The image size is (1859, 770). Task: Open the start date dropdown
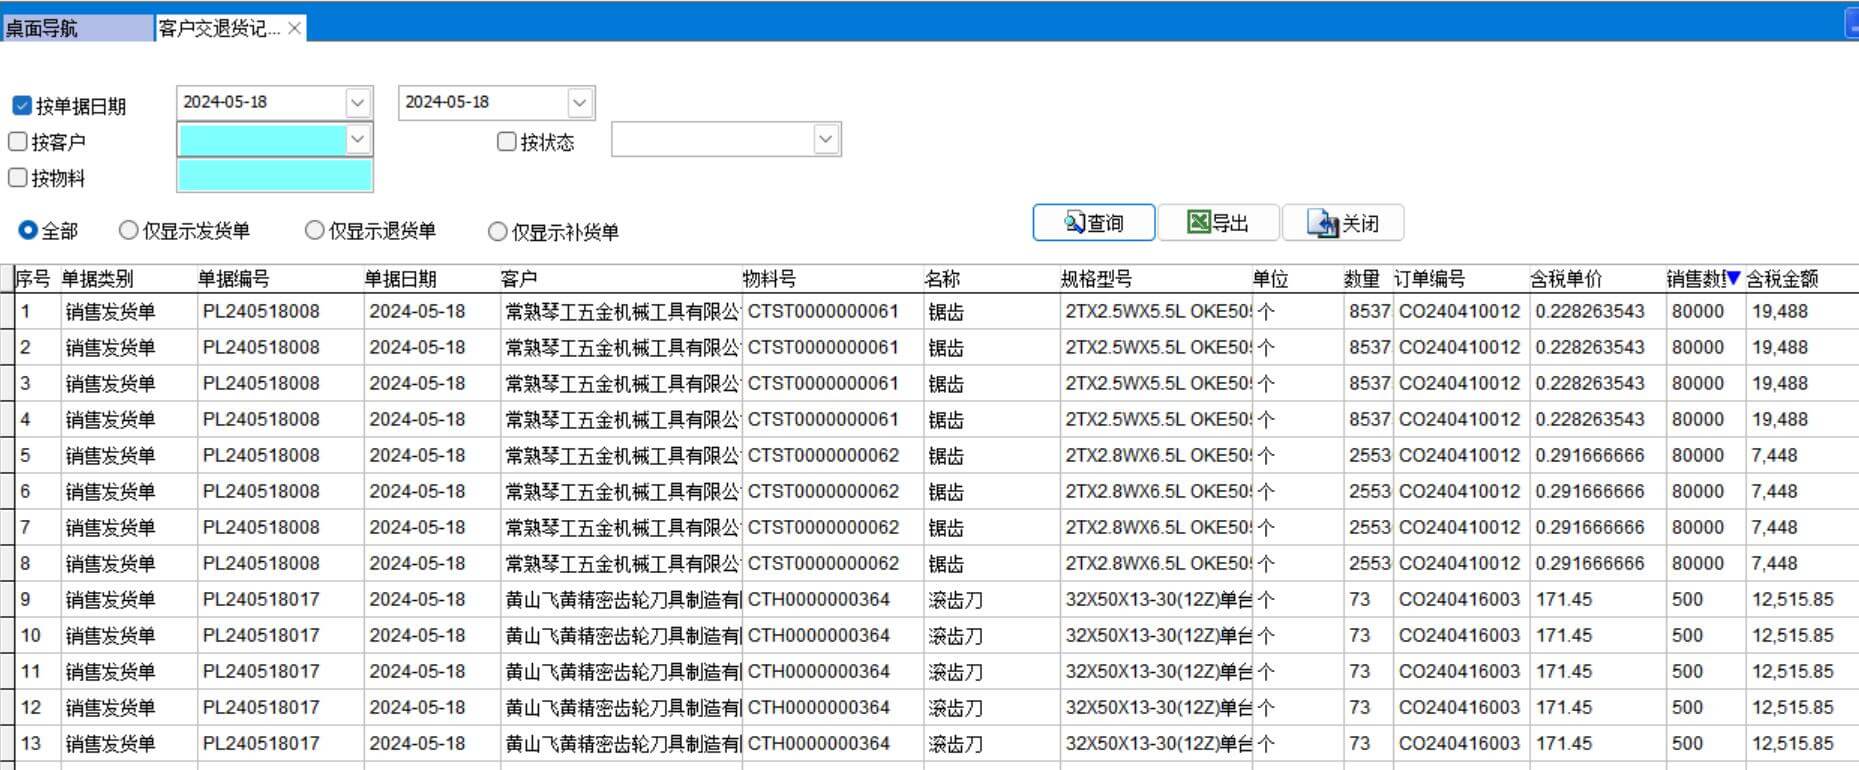pyautogui.click(x=358, y=103)
